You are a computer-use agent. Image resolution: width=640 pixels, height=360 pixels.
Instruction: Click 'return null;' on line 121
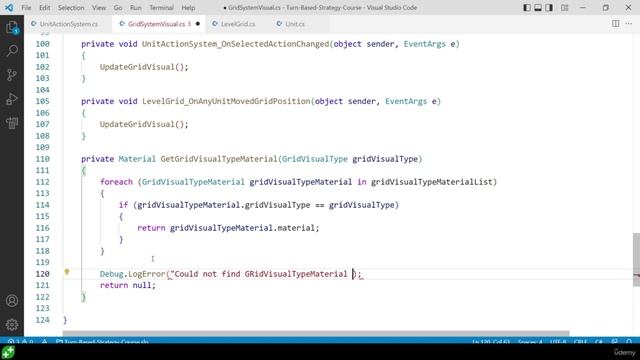(x=128, y=285)
